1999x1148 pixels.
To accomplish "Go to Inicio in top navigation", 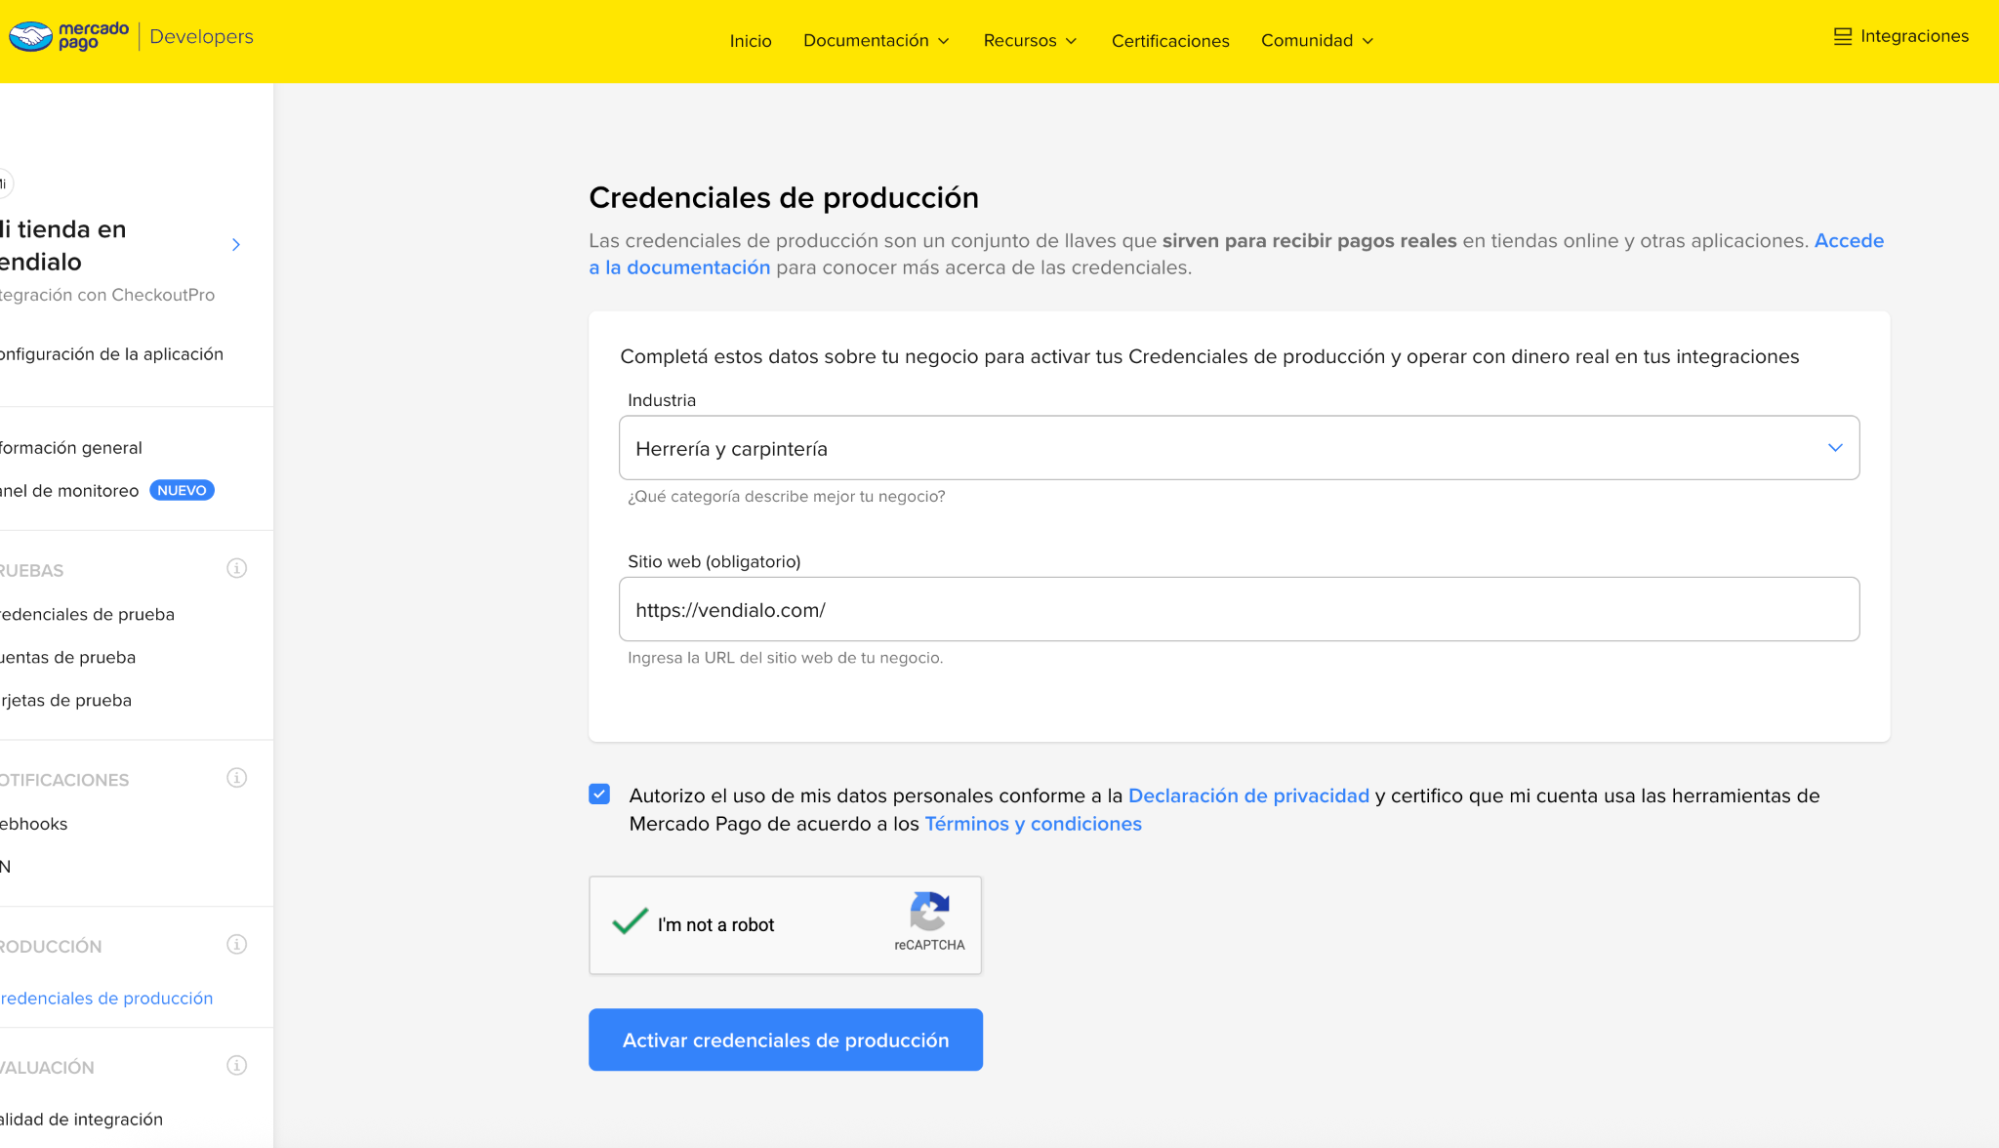I will 750,40.
